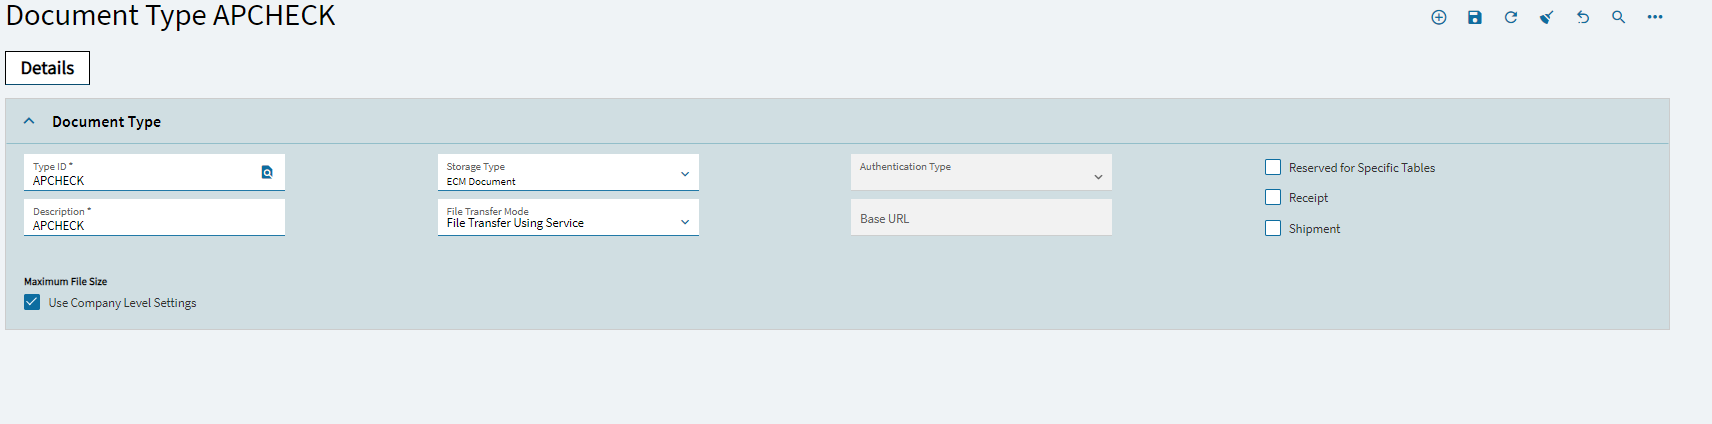Click the Base URL field
The width and height of the screenshot is (1712, 424).
pyautogui.click(x=981, y=217)
